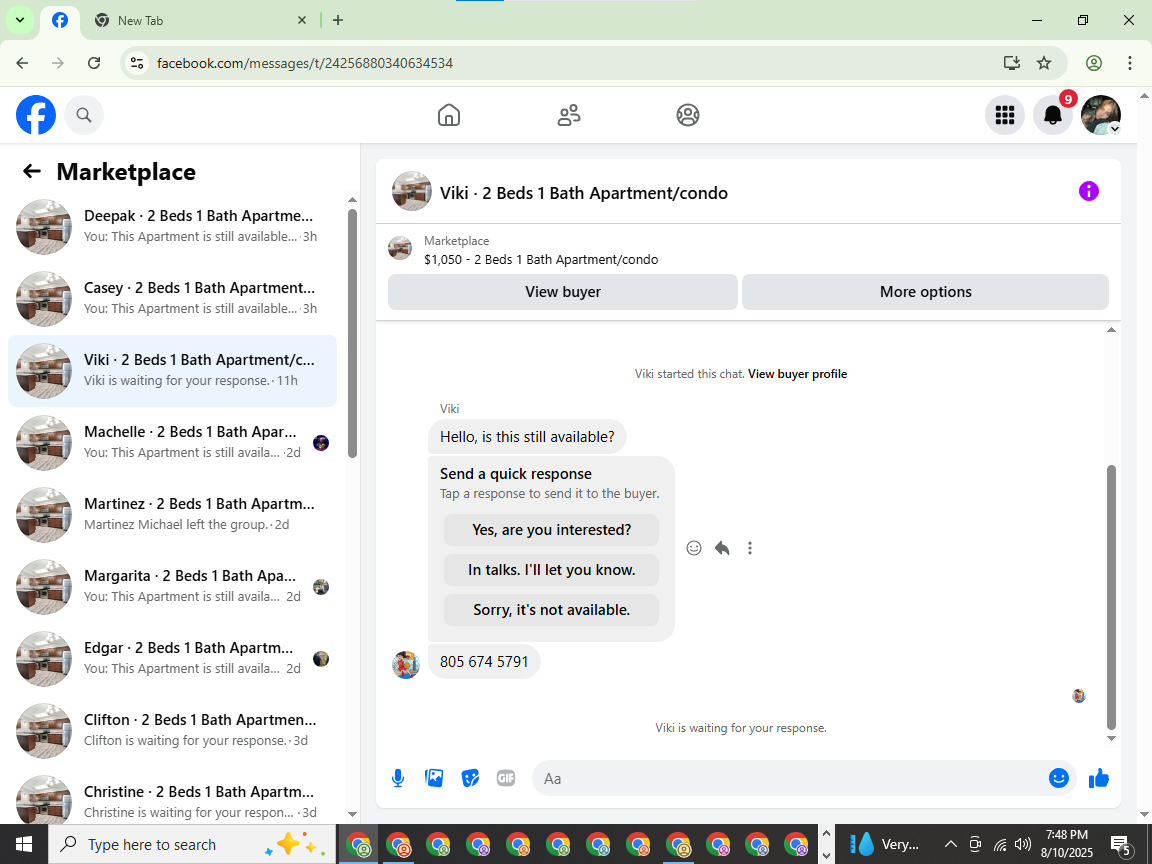Screen dimensions: 1152x864
Task: Open conversation information purple icon
Action: tap(1088, 192)
